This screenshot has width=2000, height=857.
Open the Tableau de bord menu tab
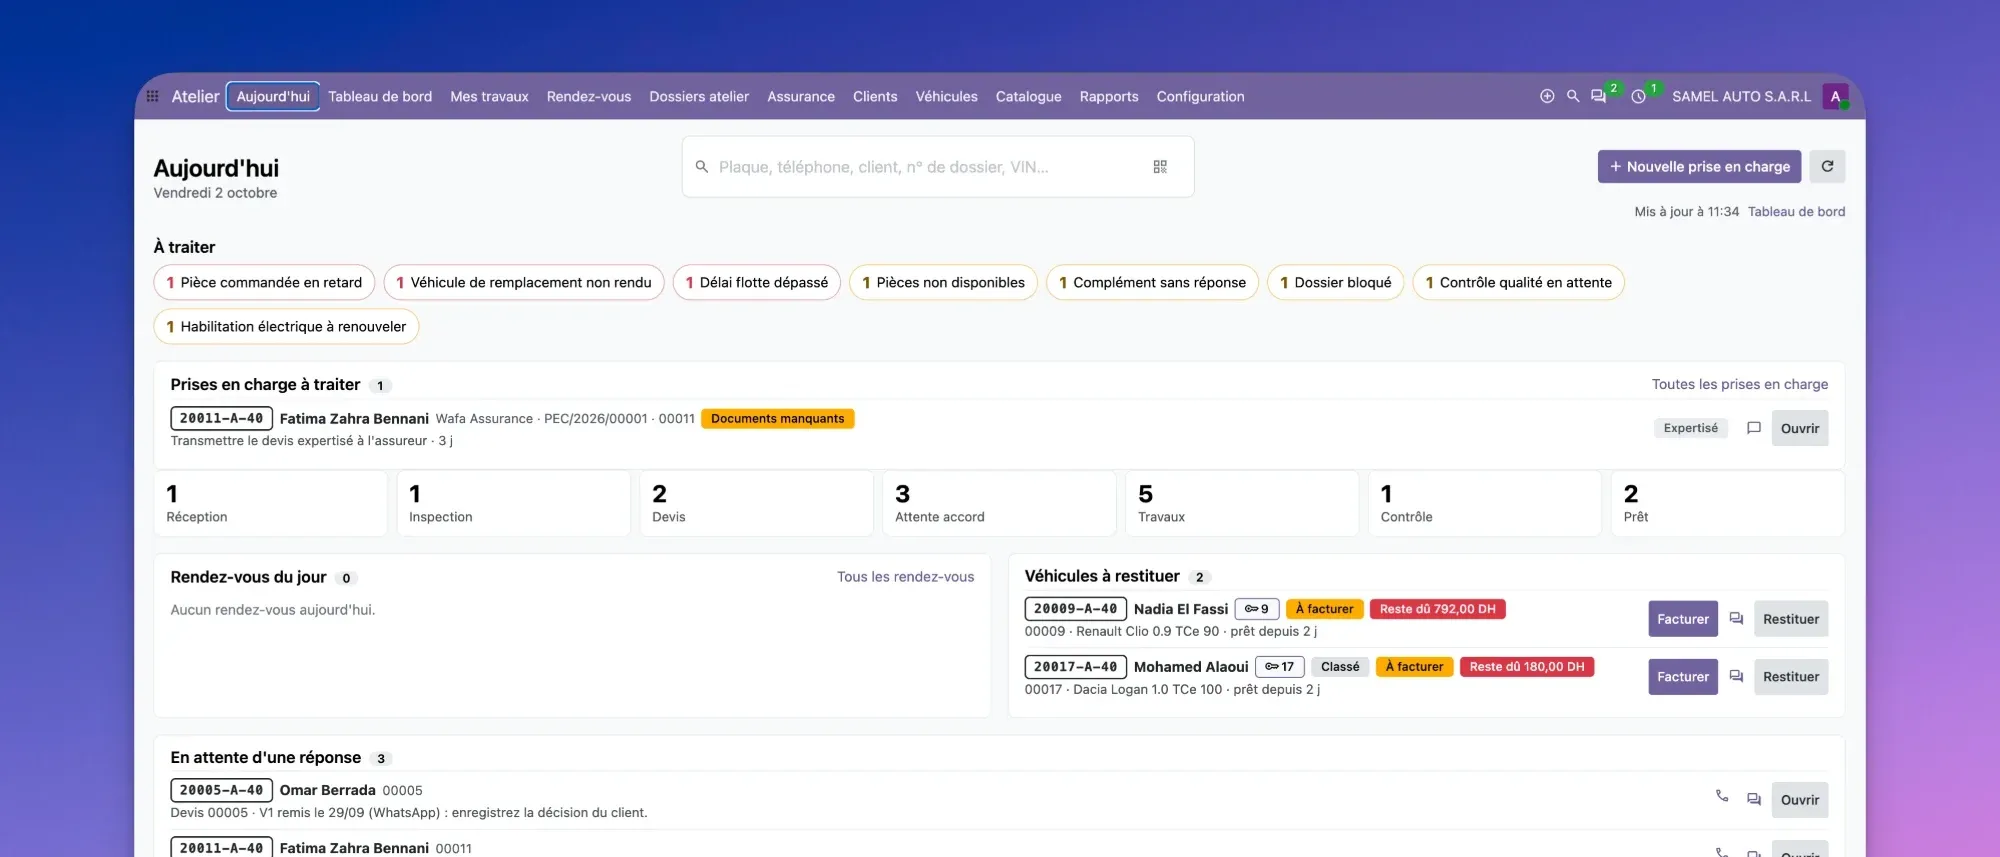(x=380, y=97)
